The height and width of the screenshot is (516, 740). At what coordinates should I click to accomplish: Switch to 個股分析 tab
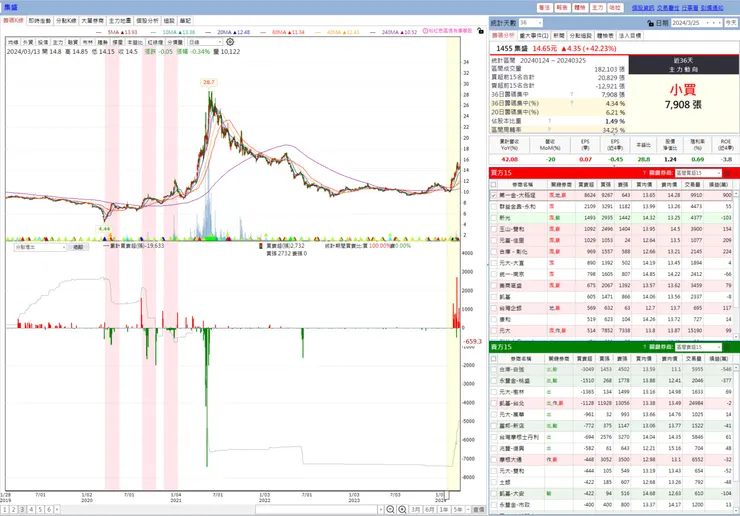tap(147, 21)
